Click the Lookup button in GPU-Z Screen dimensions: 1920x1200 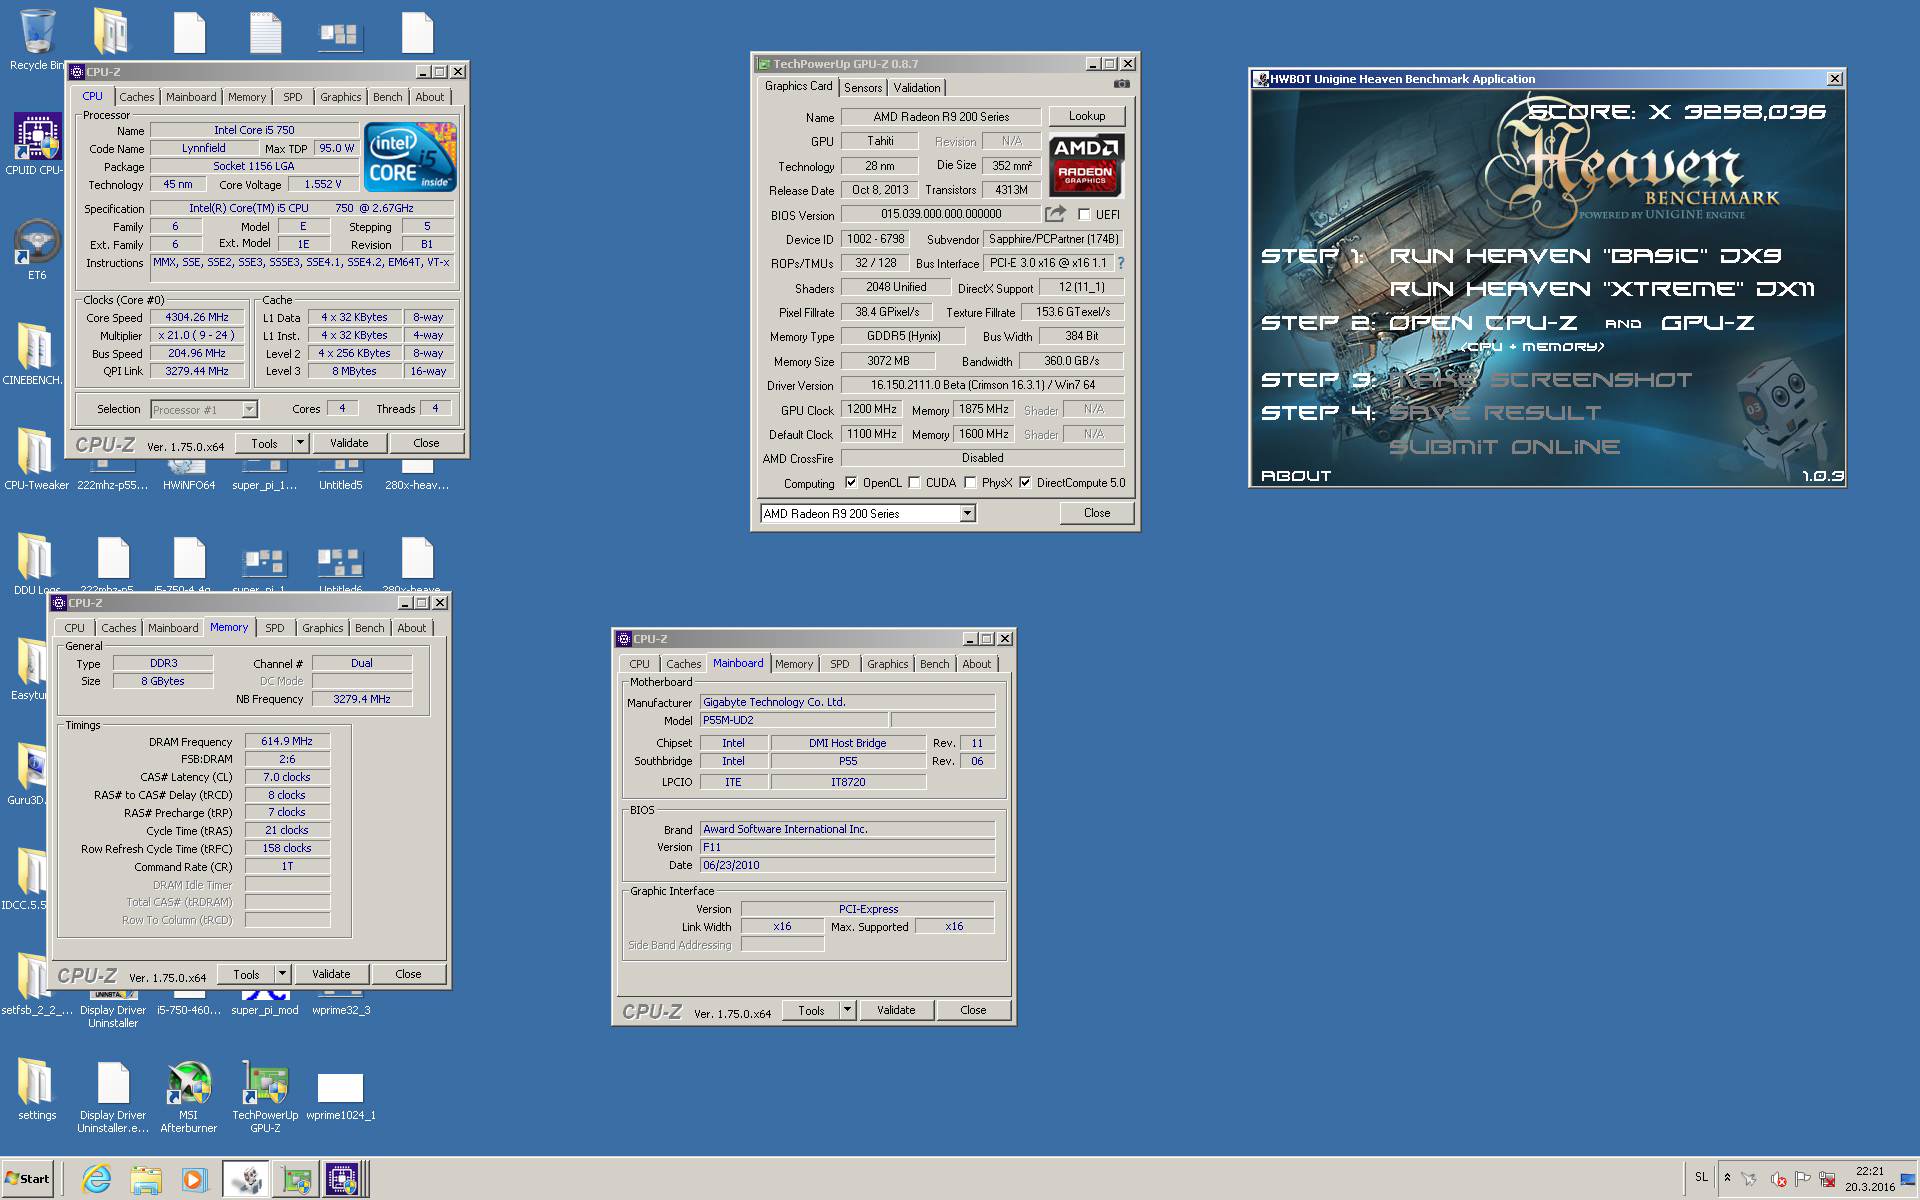(1087, 116)
